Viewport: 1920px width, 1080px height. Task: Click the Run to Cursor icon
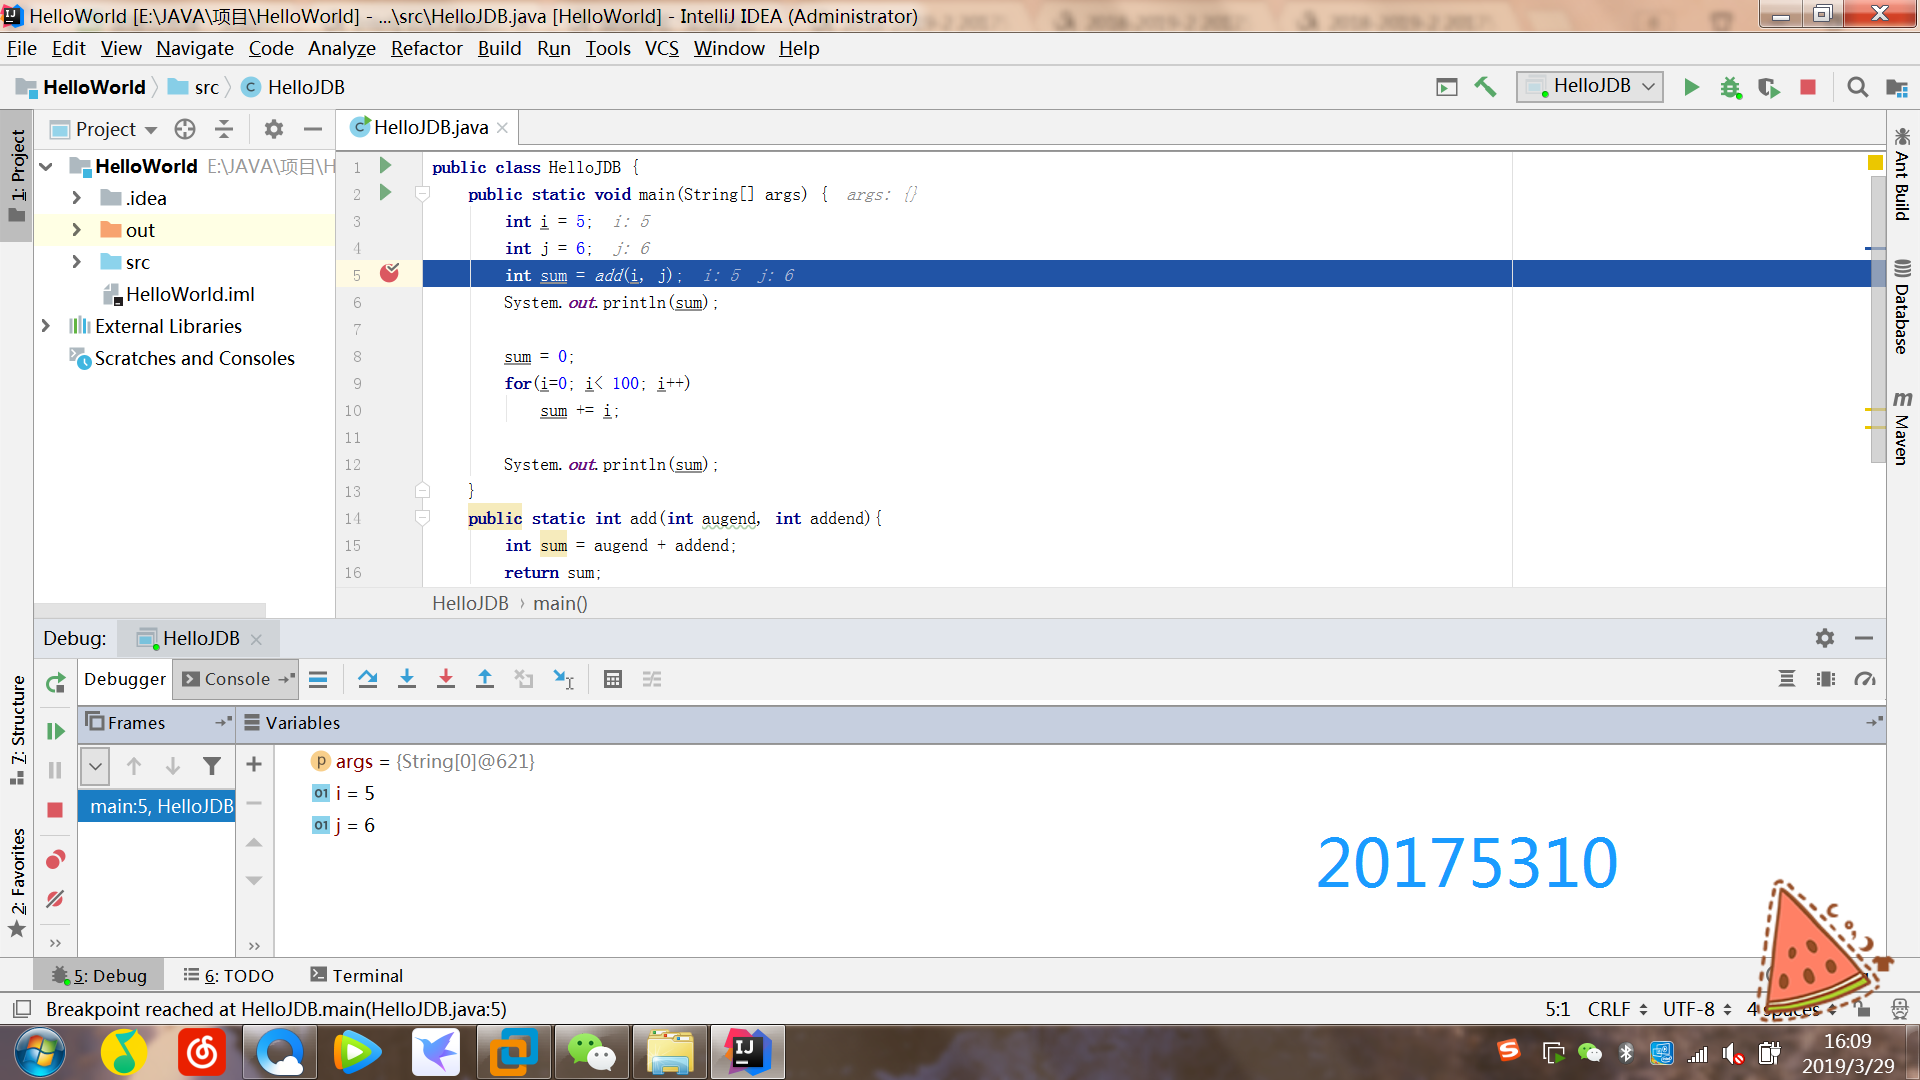564,679
